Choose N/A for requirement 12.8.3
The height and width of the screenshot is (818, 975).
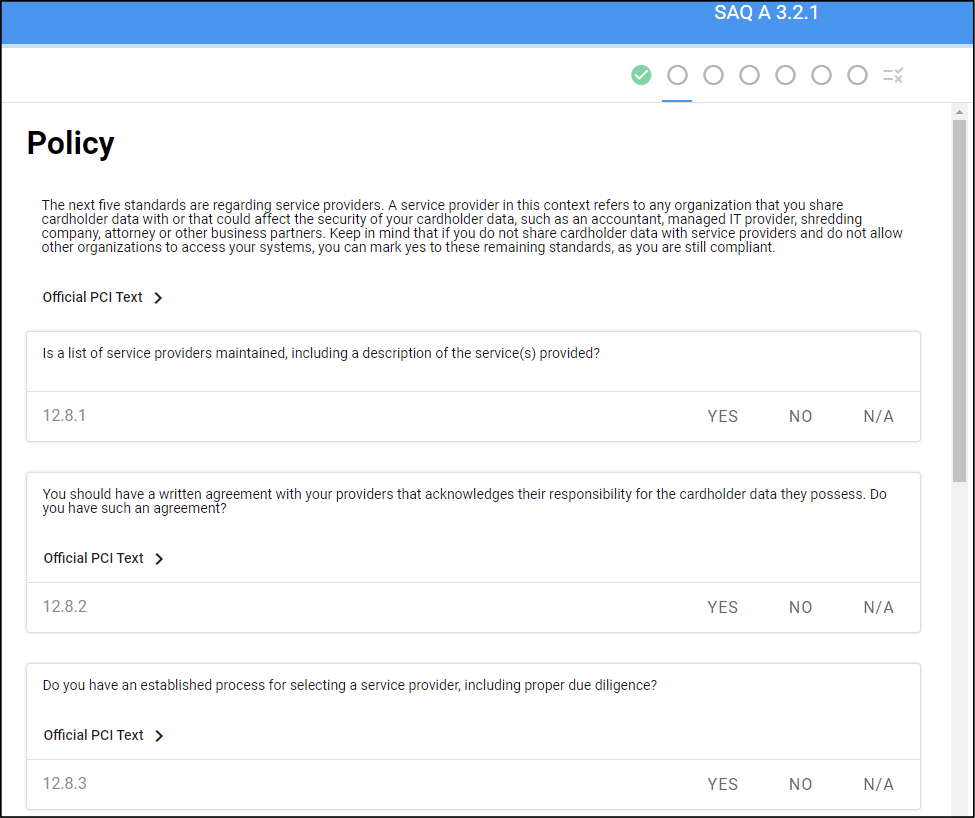(878, 784)
